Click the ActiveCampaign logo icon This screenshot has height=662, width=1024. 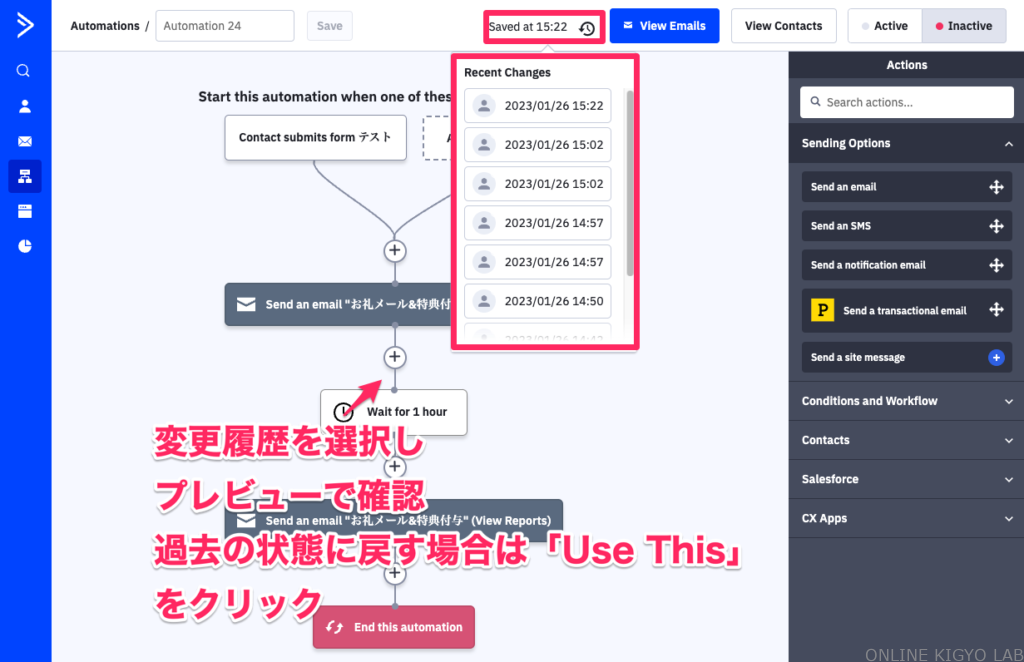coord(25,25)
